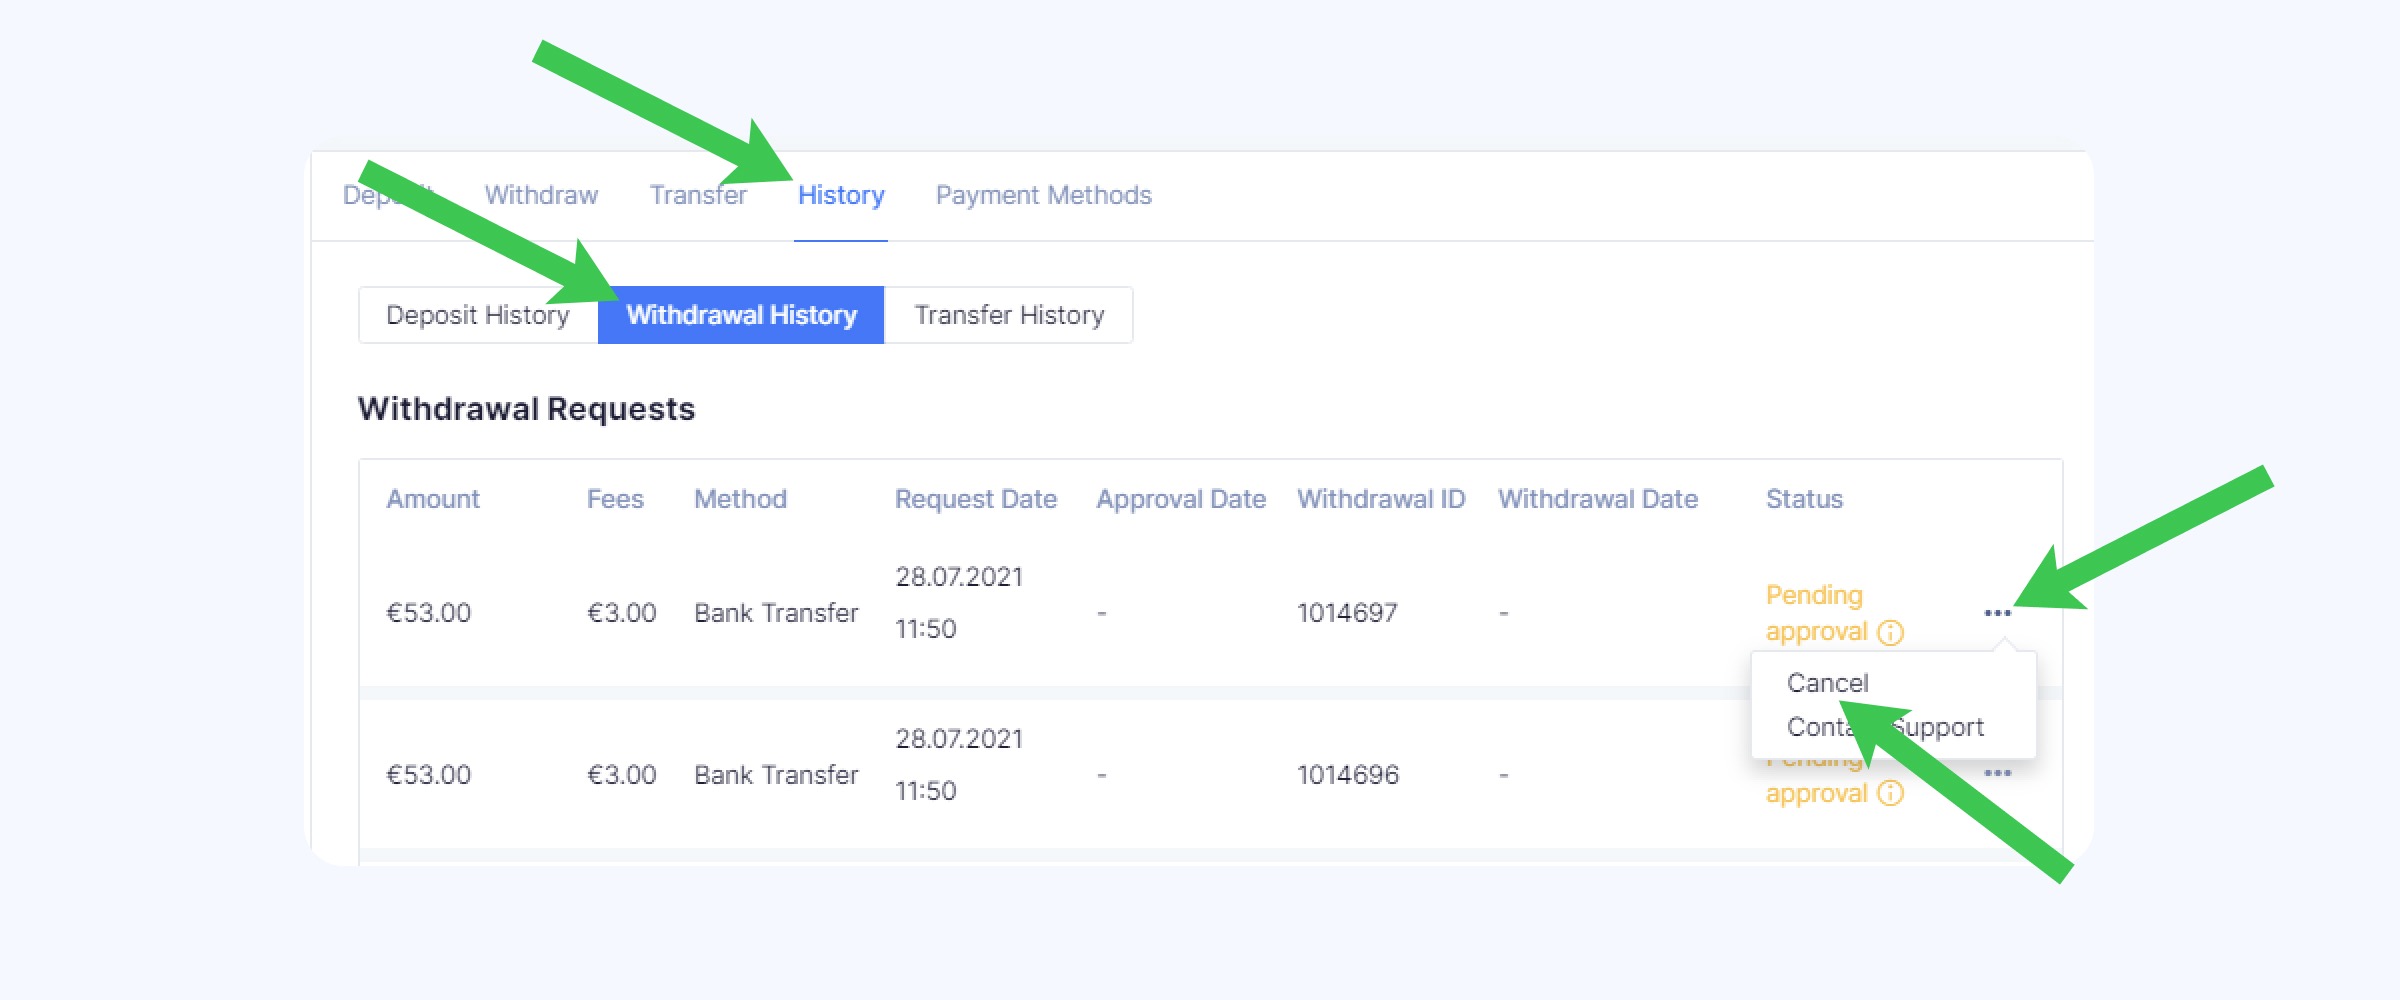Click the Withdrawal Date column header
Image resolution: width=2400 pixels, height=1000 pixels.
coord(1598,499)
